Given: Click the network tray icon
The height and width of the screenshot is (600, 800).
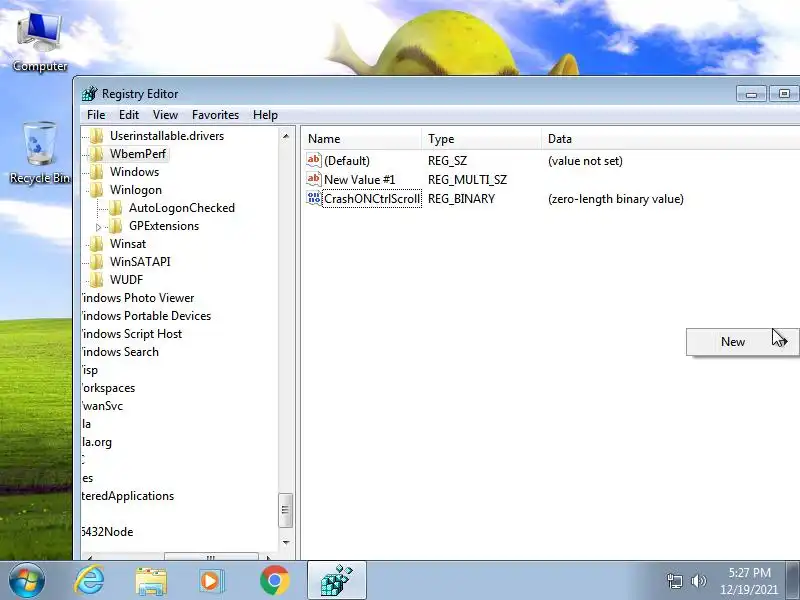Looking at the screenshot, I should (x=675, y=581).
